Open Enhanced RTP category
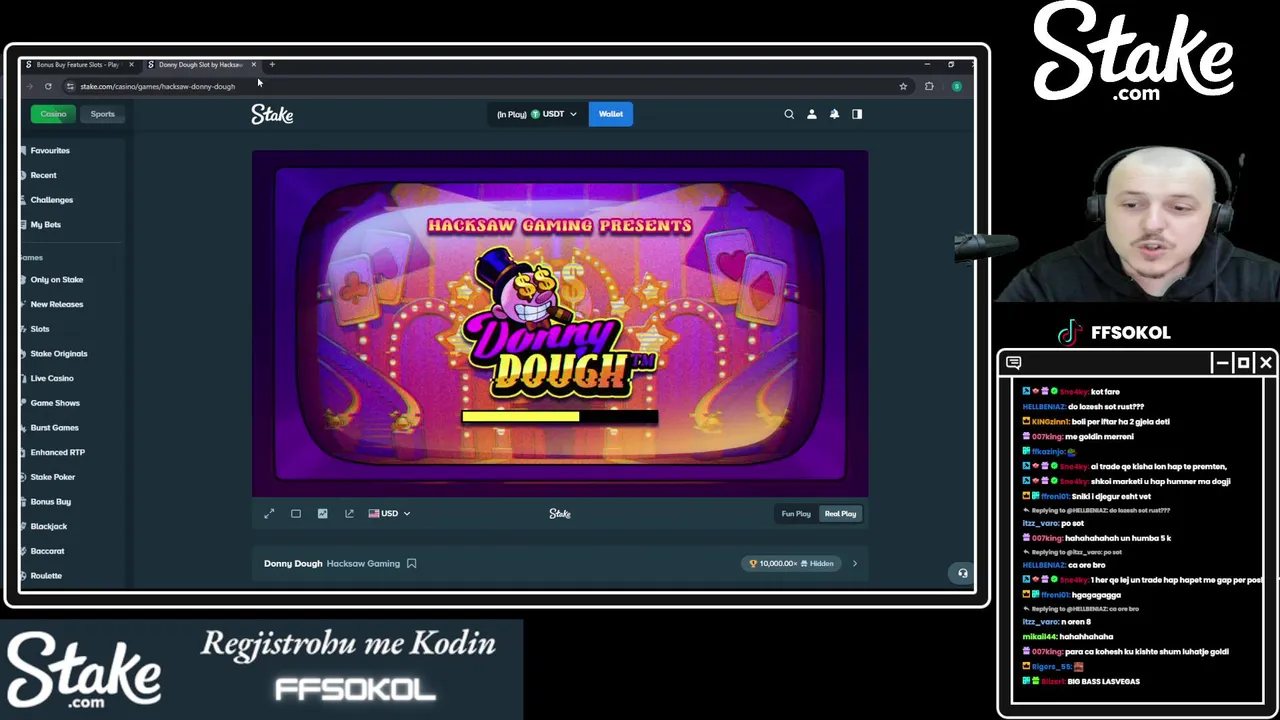1280x720 pixels. coord(57,452)
